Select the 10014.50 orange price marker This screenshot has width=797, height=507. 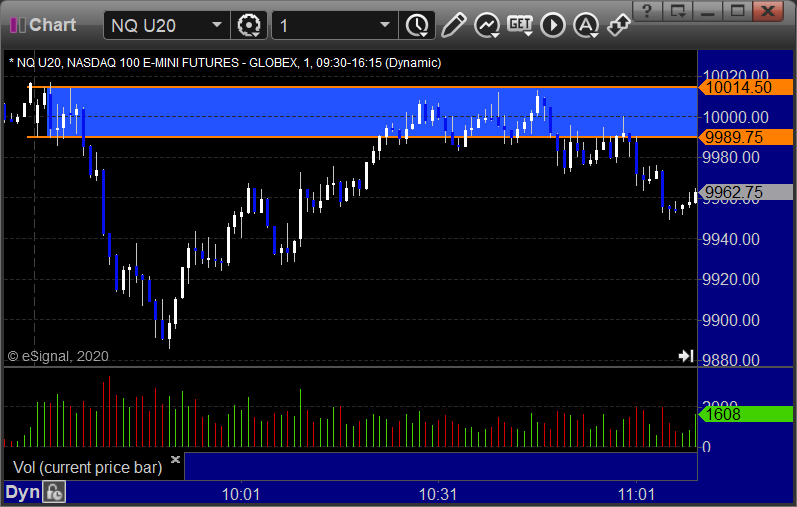click(x=746, y=87)
